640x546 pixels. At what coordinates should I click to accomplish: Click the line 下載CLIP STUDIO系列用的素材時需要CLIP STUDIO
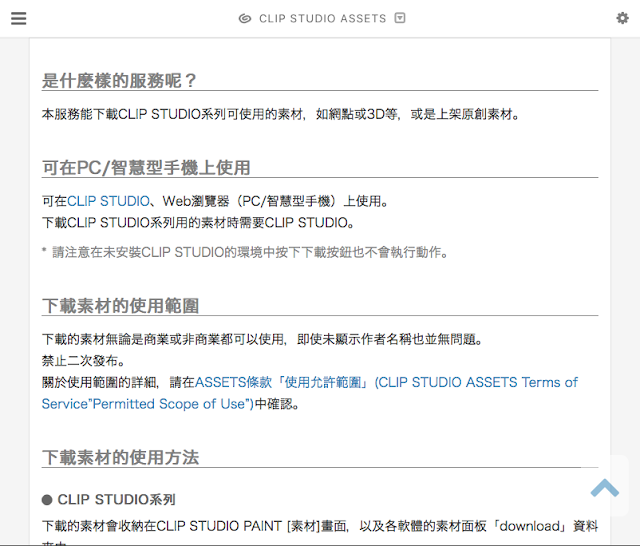click(198, 223)
